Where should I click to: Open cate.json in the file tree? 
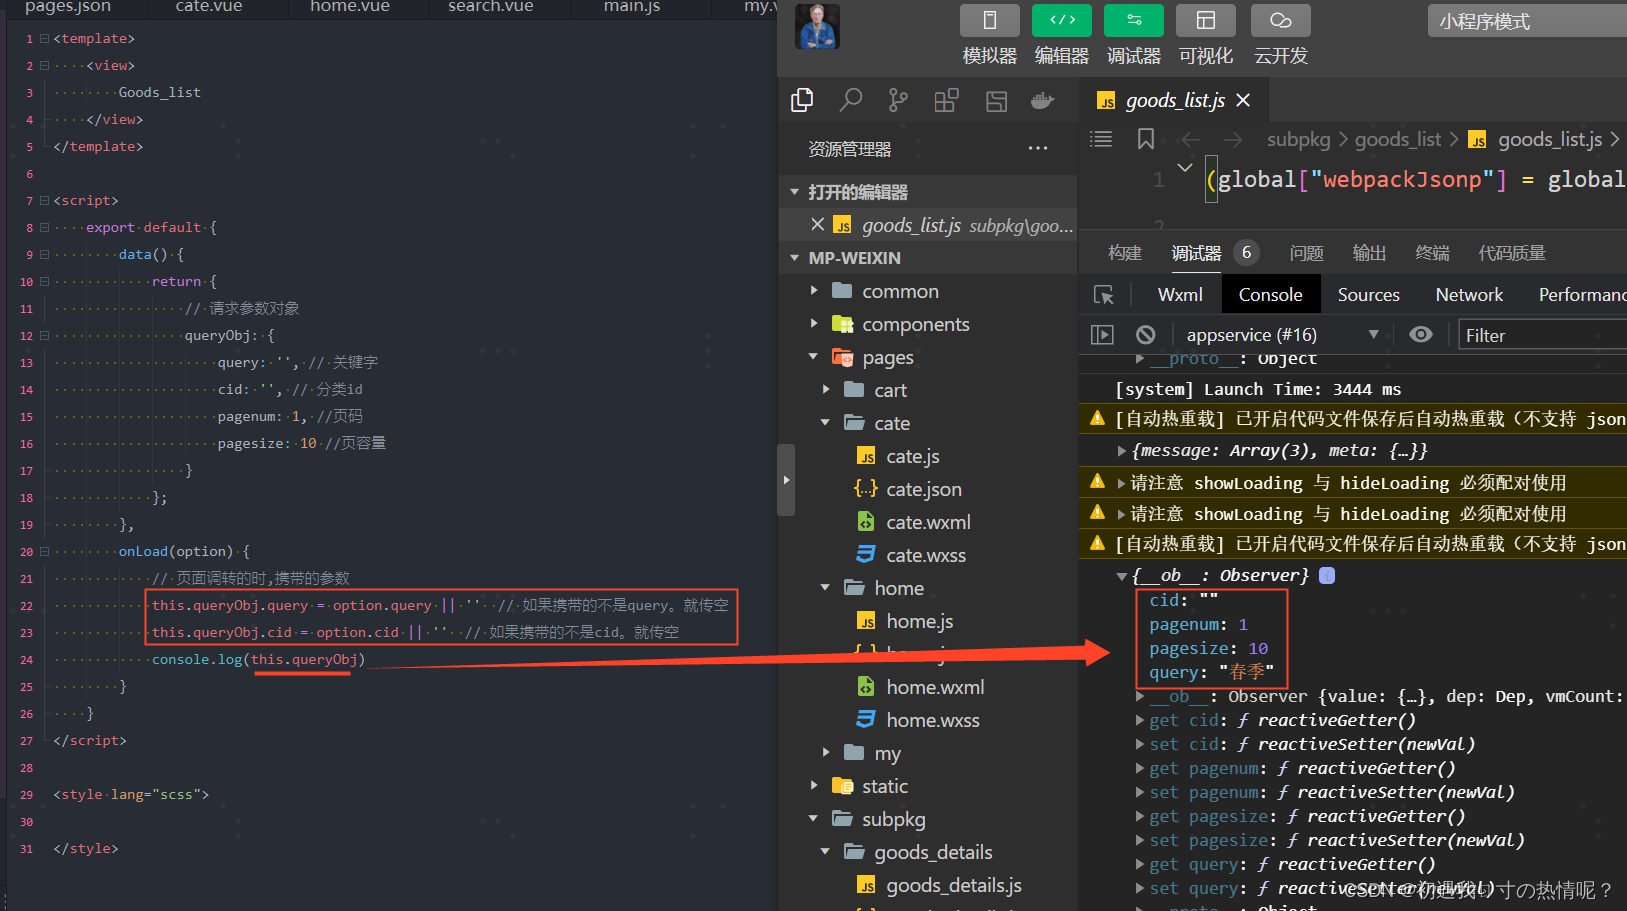[923, 489]
